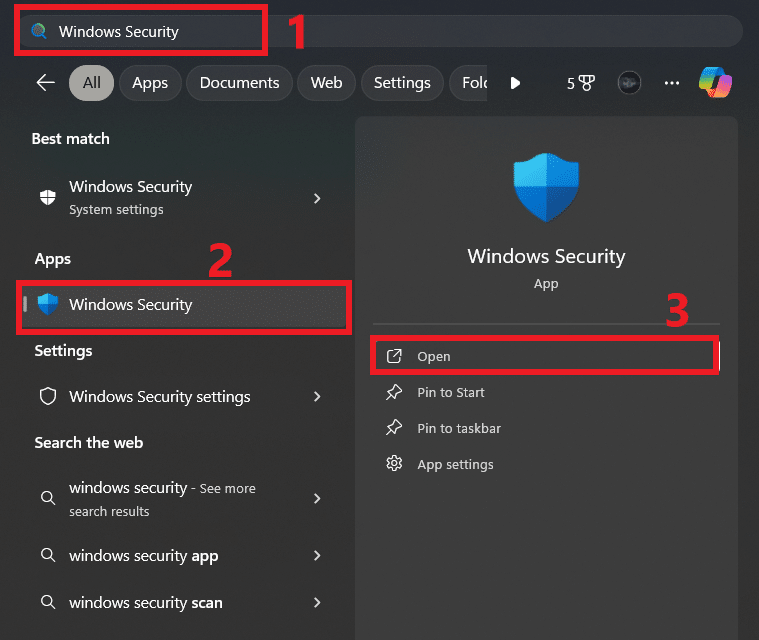Click the large Windows Security shield icon
The image size is (759, 640).
pos(546,187)
